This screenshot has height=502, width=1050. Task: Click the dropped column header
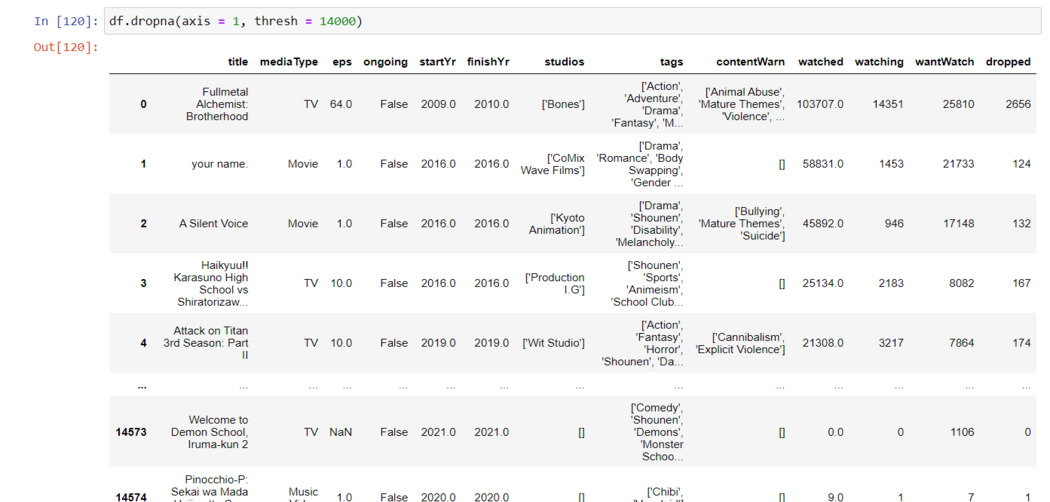1007,62
